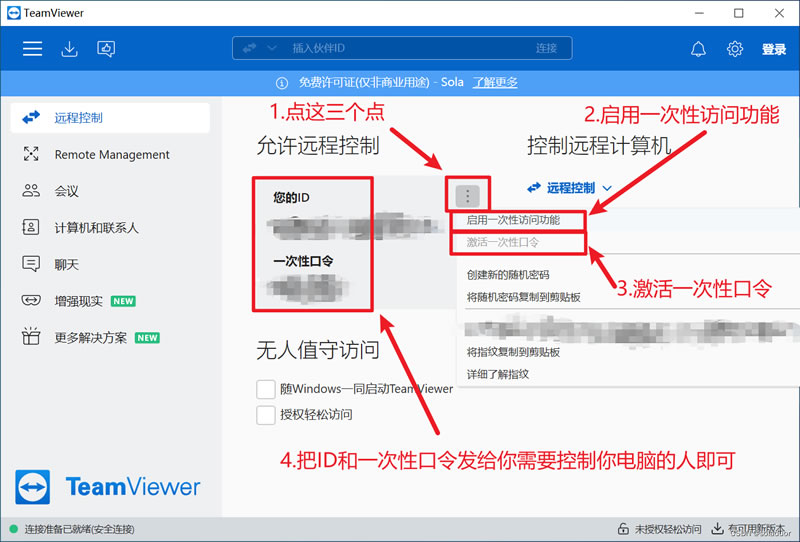Open Remote Management in sidebar
This screenshot has height=542, width=800.
pos(111,155)
